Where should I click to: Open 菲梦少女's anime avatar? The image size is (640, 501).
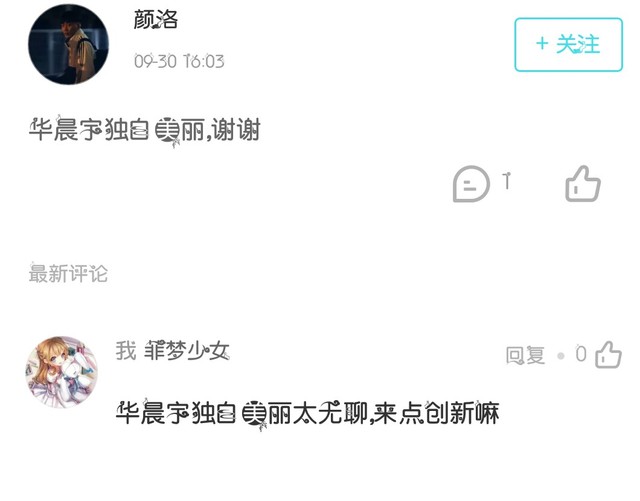(x=62, y=372)
